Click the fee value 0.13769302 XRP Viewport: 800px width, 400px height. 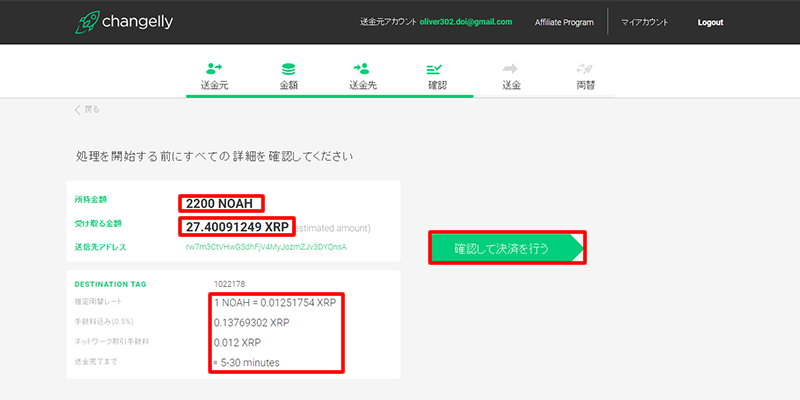[252, 323]
